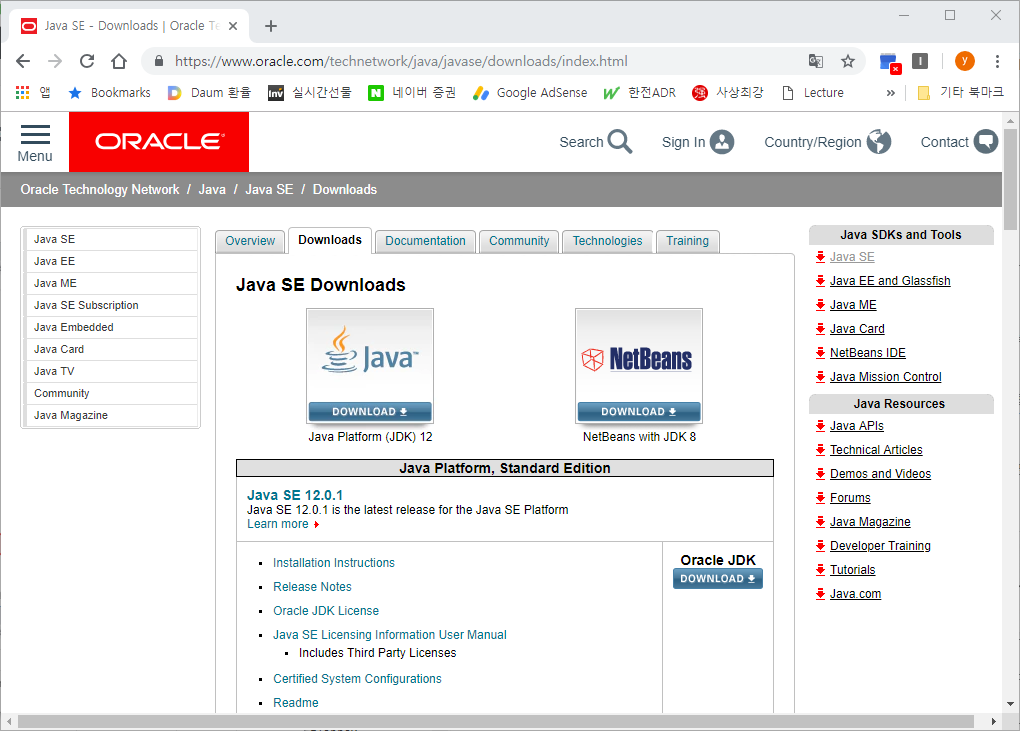The image size is (1020, 731).
Task: Click the browser reload icon
Action: (x=87, y=61)
